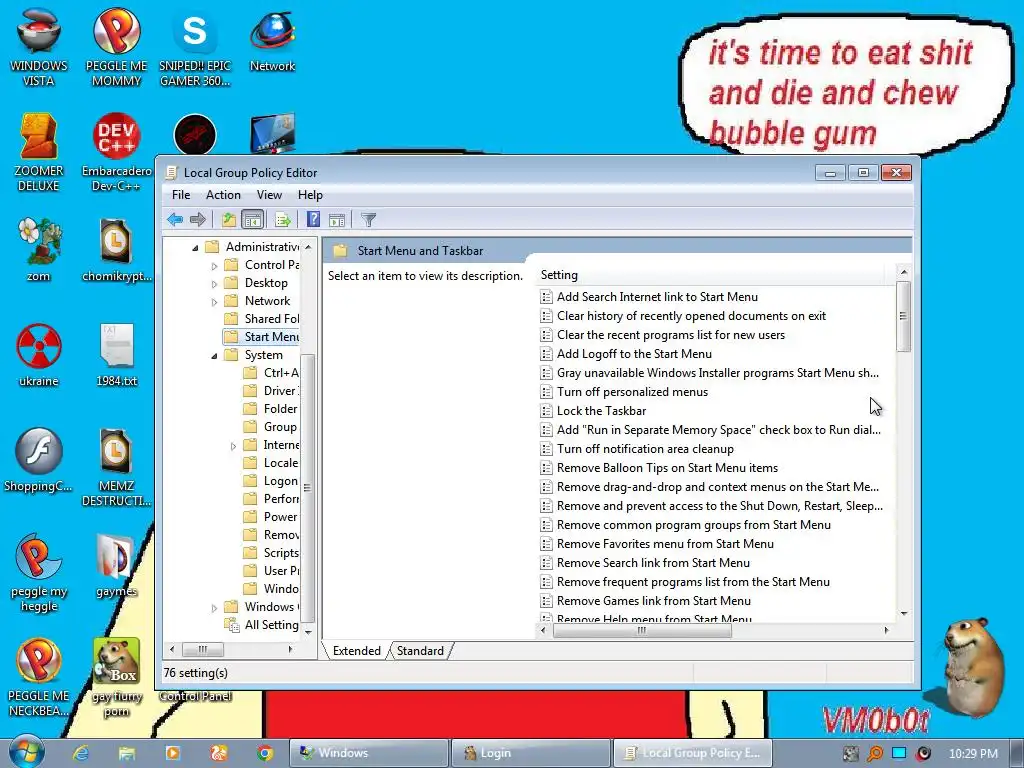The image size is (1024, 768).
Task: Click the Windows Explorer taskbar folder icon
Action: click(127, 753)
